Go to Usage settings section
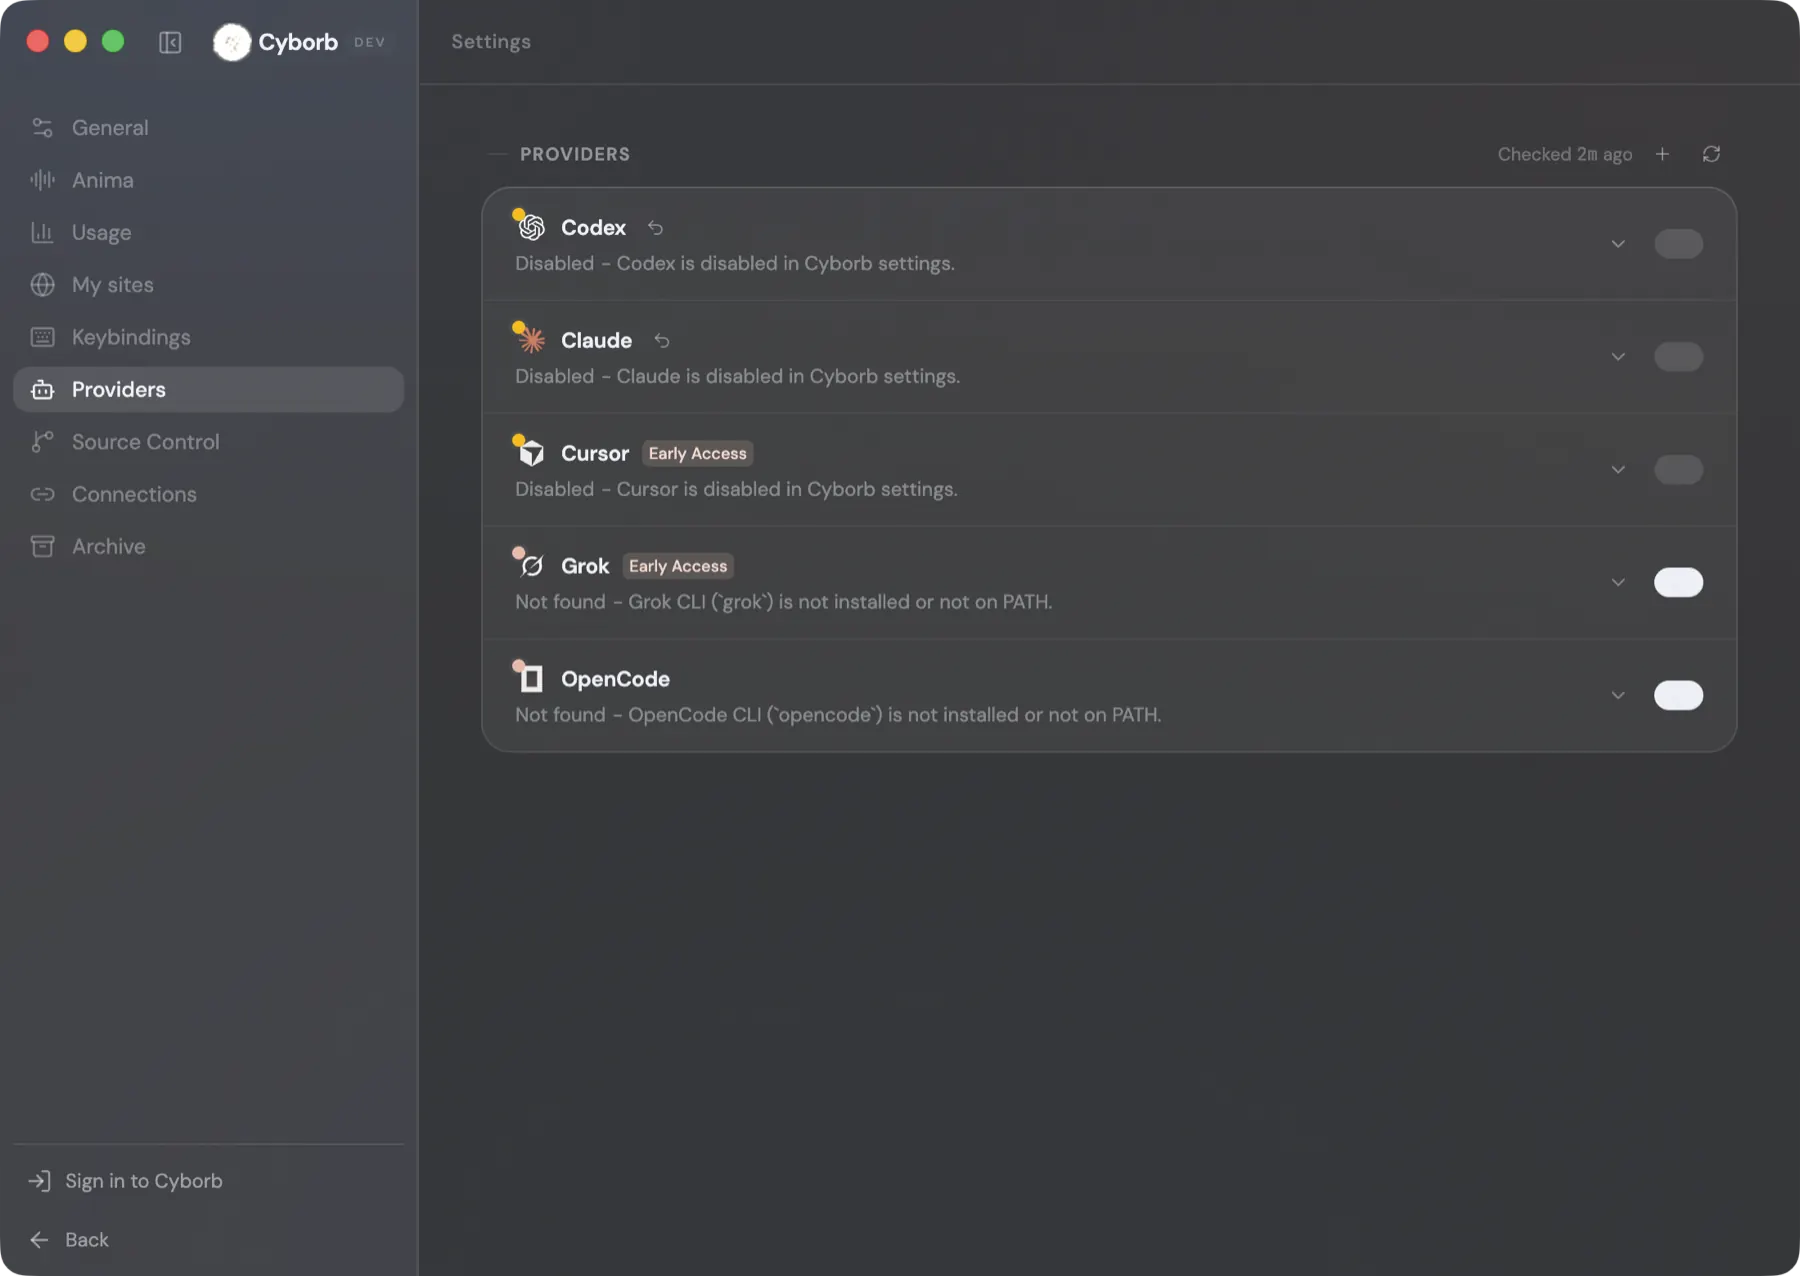1800x1276 pixels. 208,232
